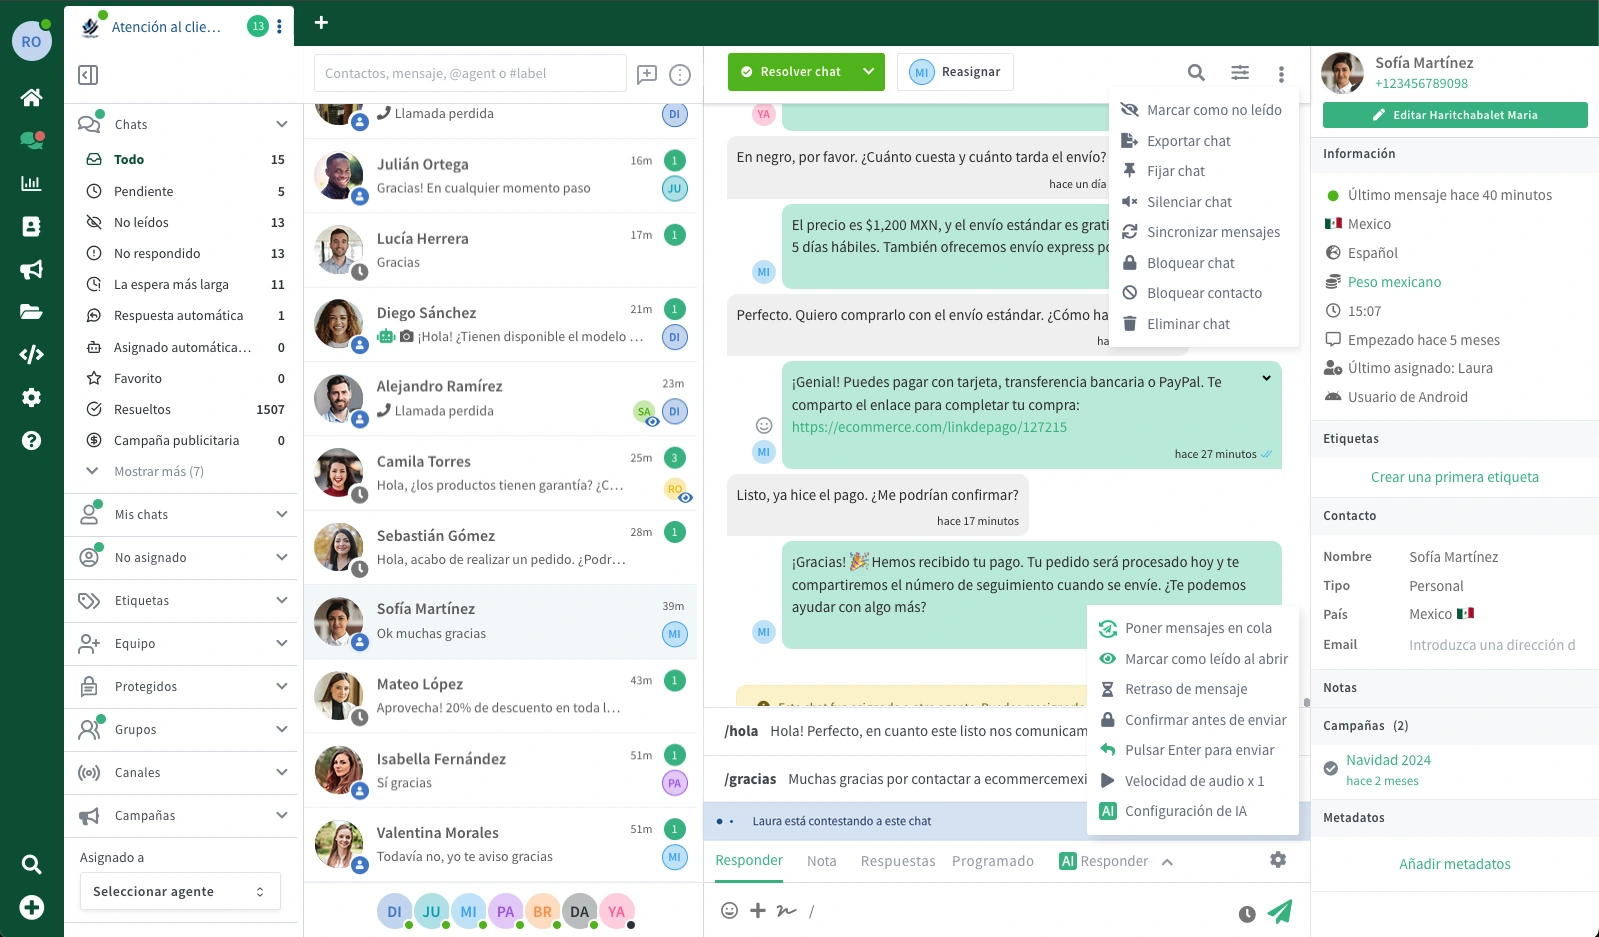Expand the Equipo section
The height and width of the screenshot is (937, 1599).
(182, 643)
